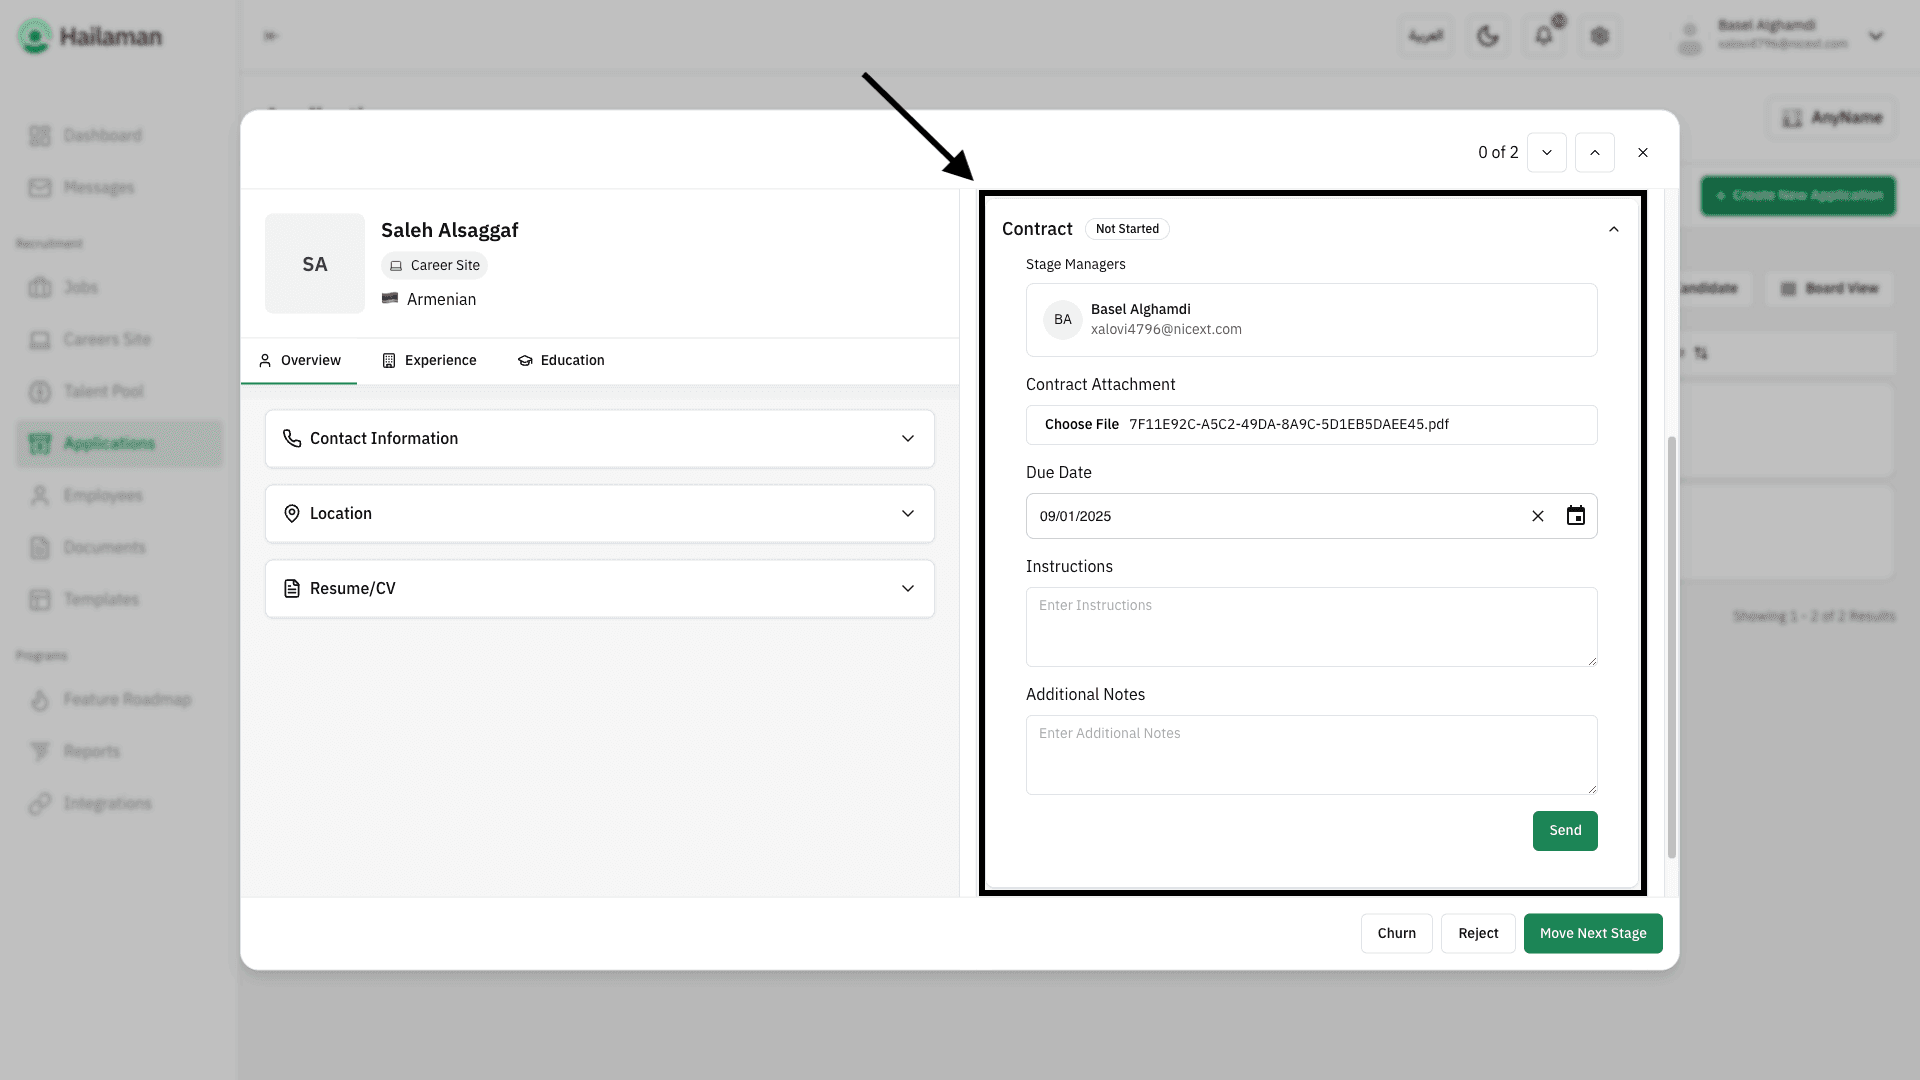Switch to the Experience tab

click(429, 361)
